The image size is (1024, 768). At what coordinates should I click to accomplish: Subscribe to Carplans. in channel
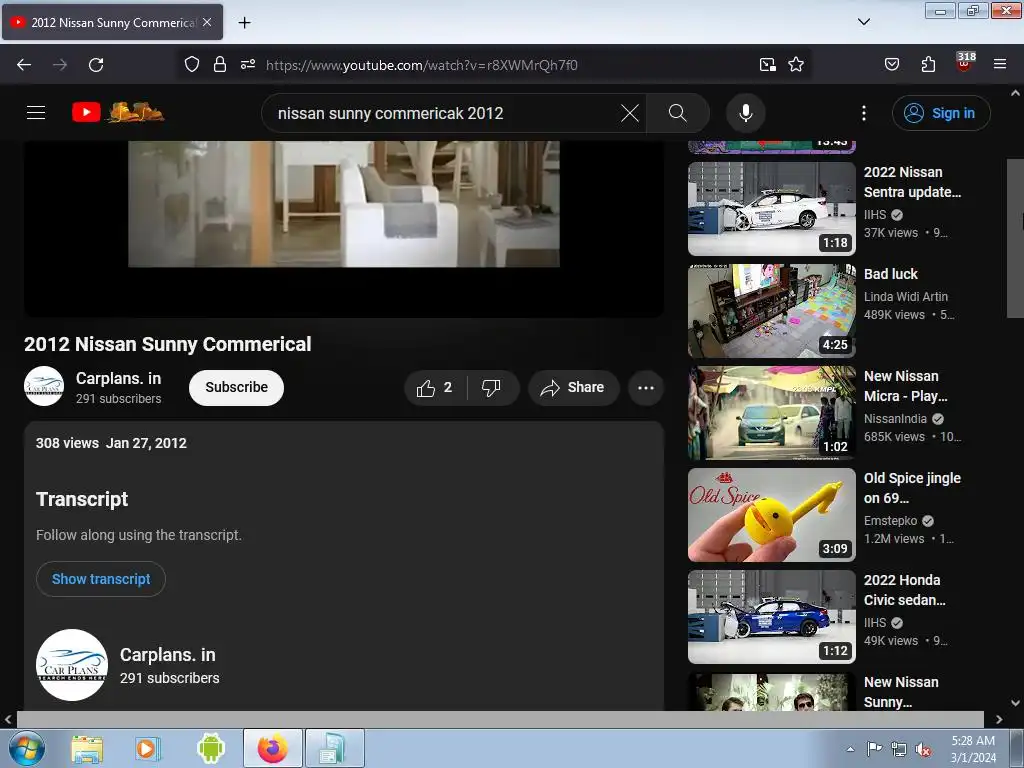(236, 388)
